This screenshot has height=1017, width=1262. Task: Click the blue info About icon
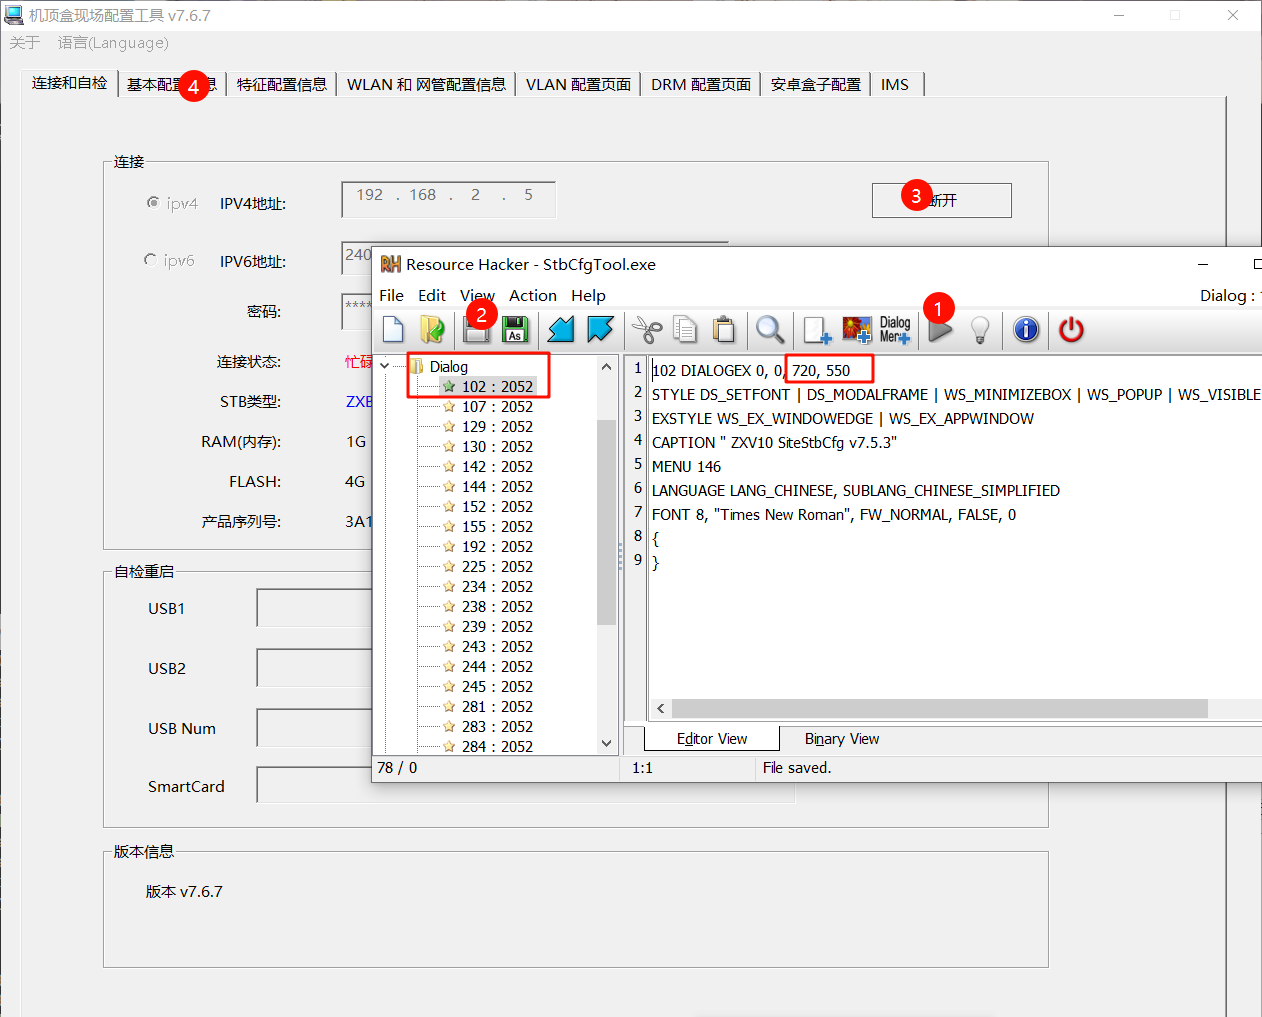pyautogui.click(x=1026, y=329)
